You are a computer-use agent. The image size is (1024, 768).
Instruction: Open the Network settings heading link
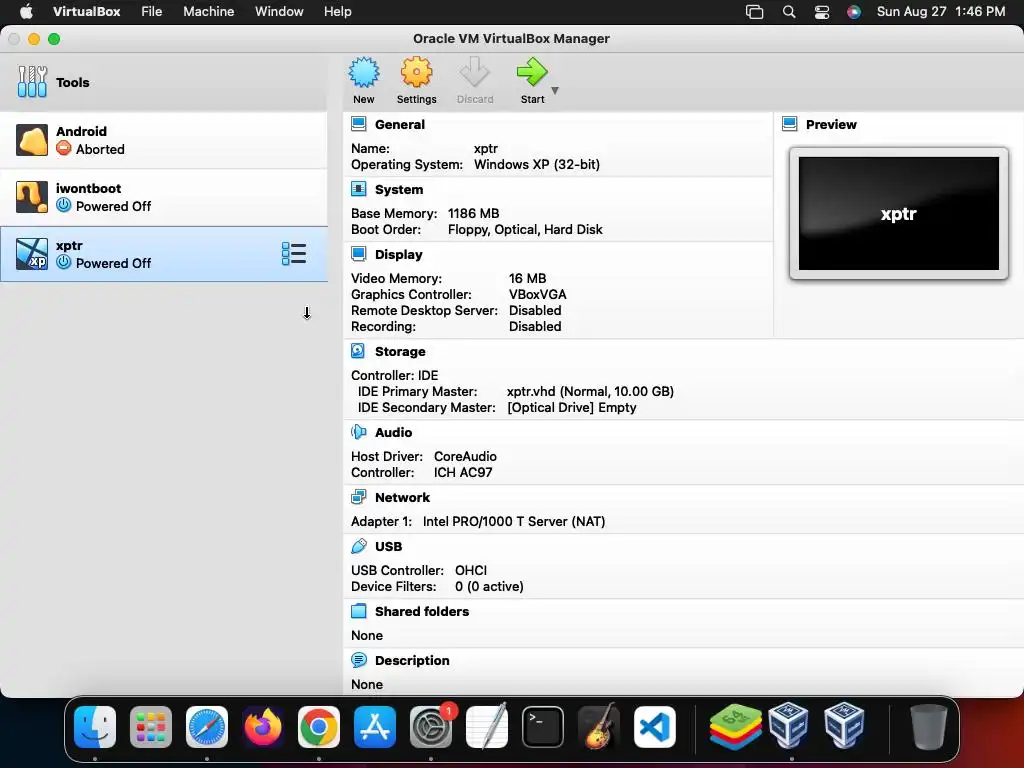(402, 497)
